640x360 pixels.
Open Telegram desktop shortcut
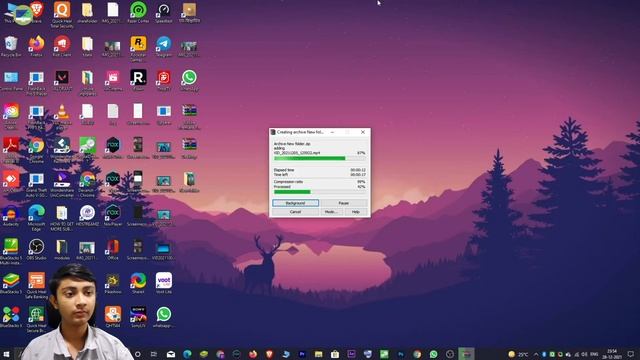(164, 46)
